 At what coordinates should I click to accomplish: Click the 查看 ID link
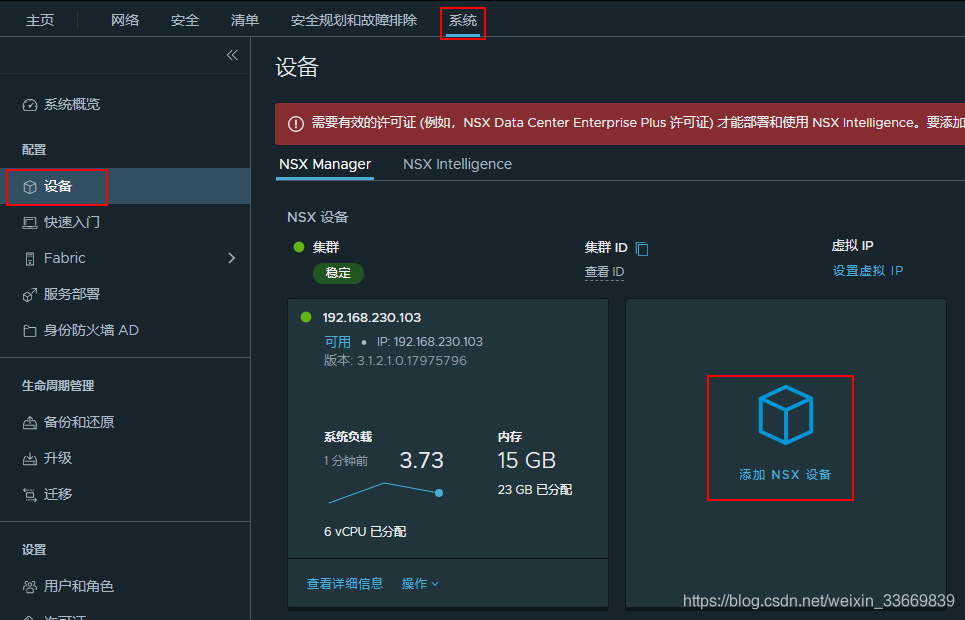pyautogui.click(x=604, y=272)
